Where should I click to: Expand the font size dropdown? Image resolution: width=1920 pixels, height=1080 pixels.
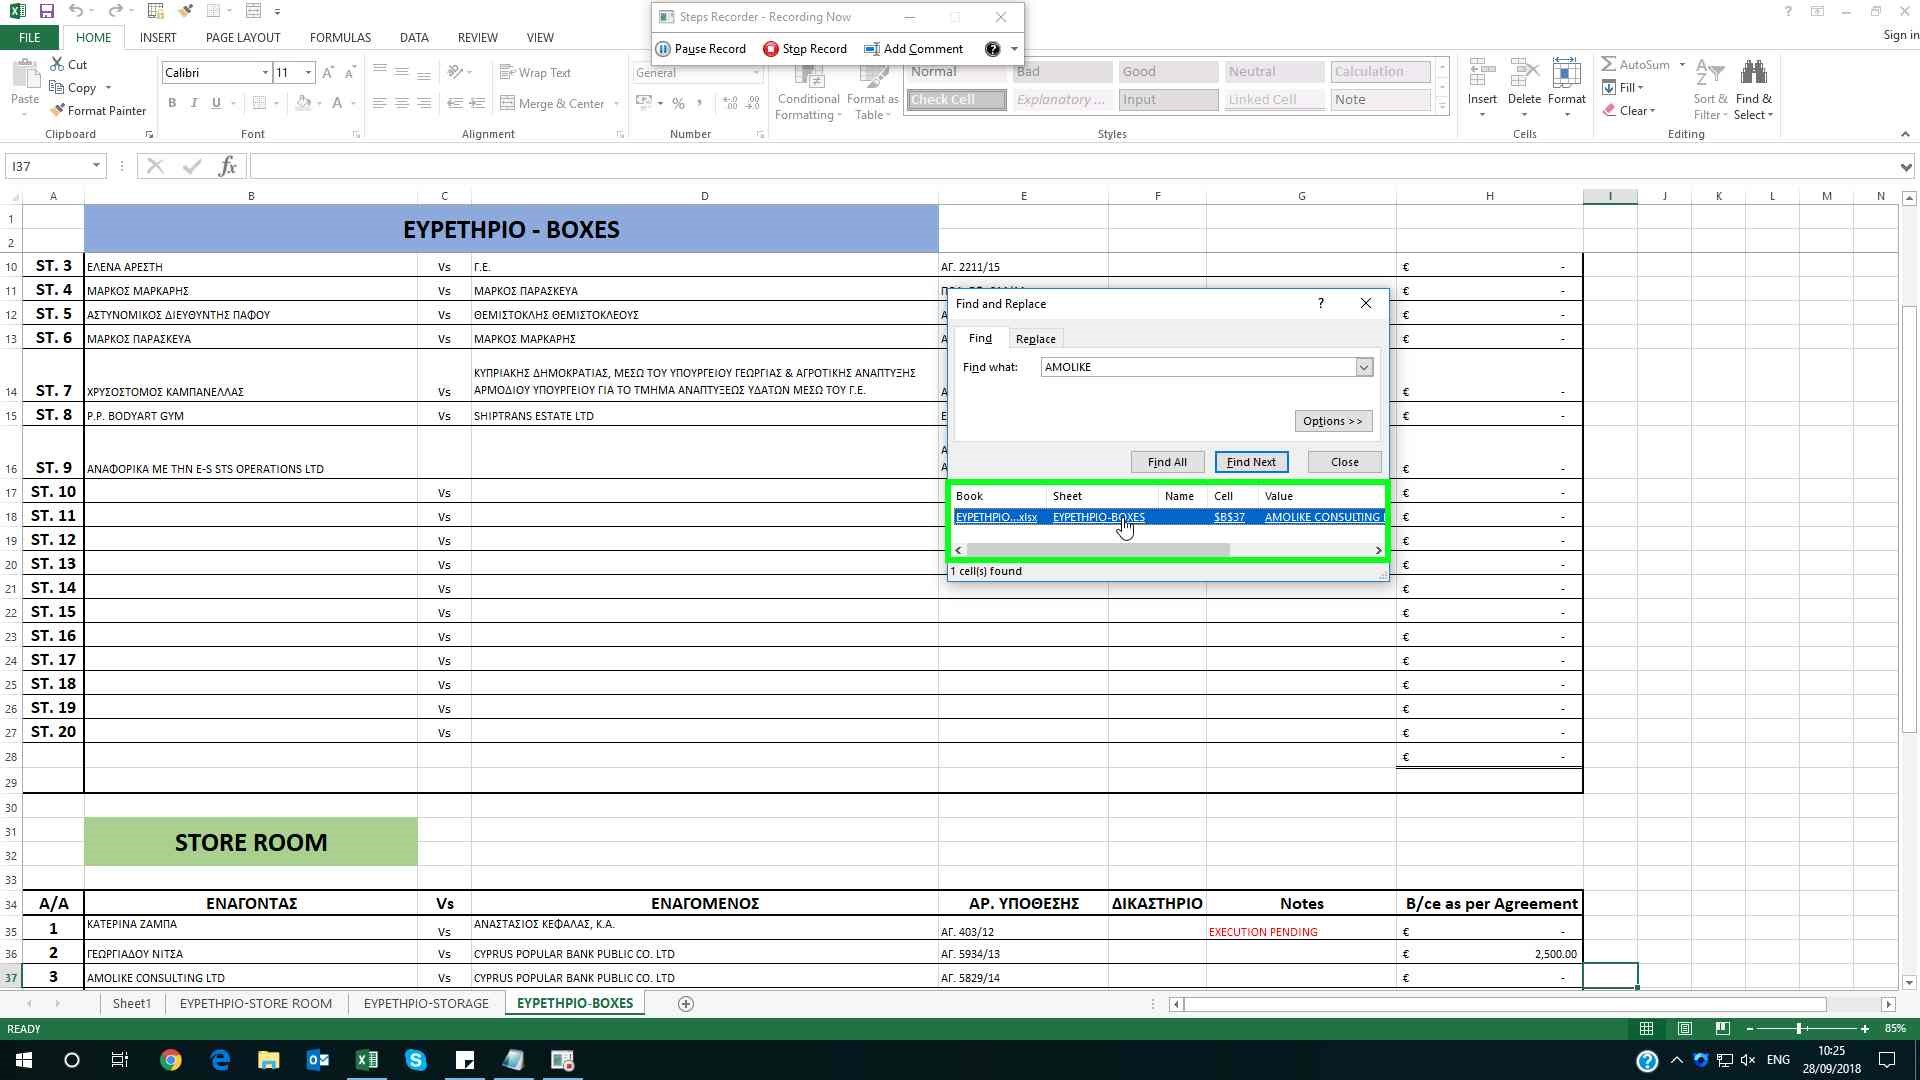click(308, 73)
